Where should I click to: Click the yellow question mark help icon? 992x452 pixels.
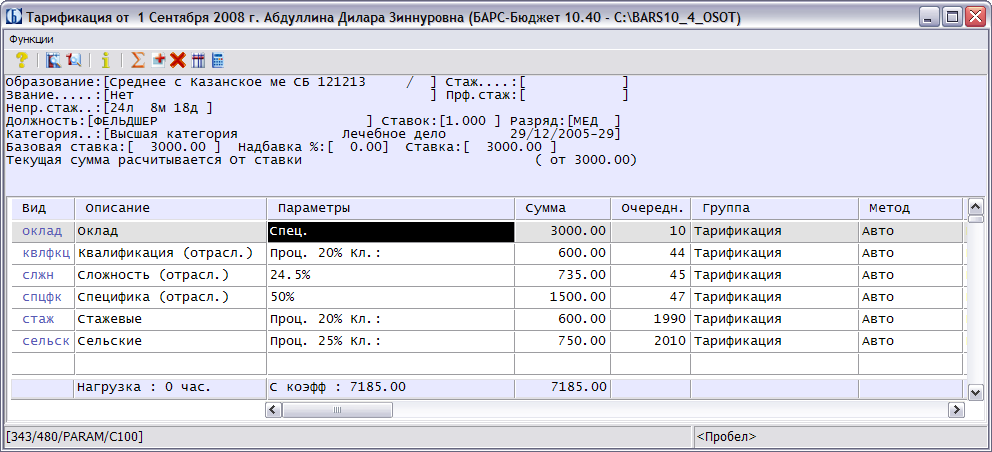22,60
